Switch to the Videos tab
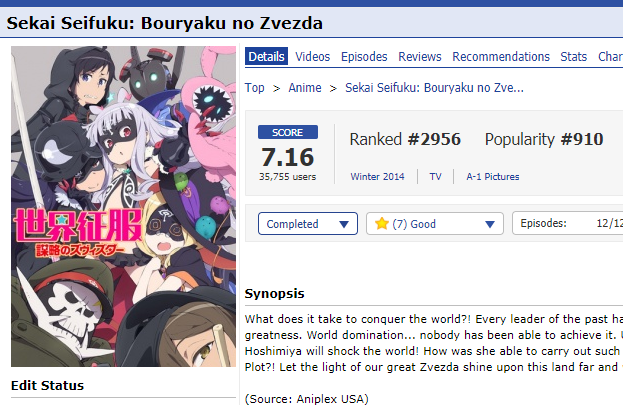 (x=312, y=56)
